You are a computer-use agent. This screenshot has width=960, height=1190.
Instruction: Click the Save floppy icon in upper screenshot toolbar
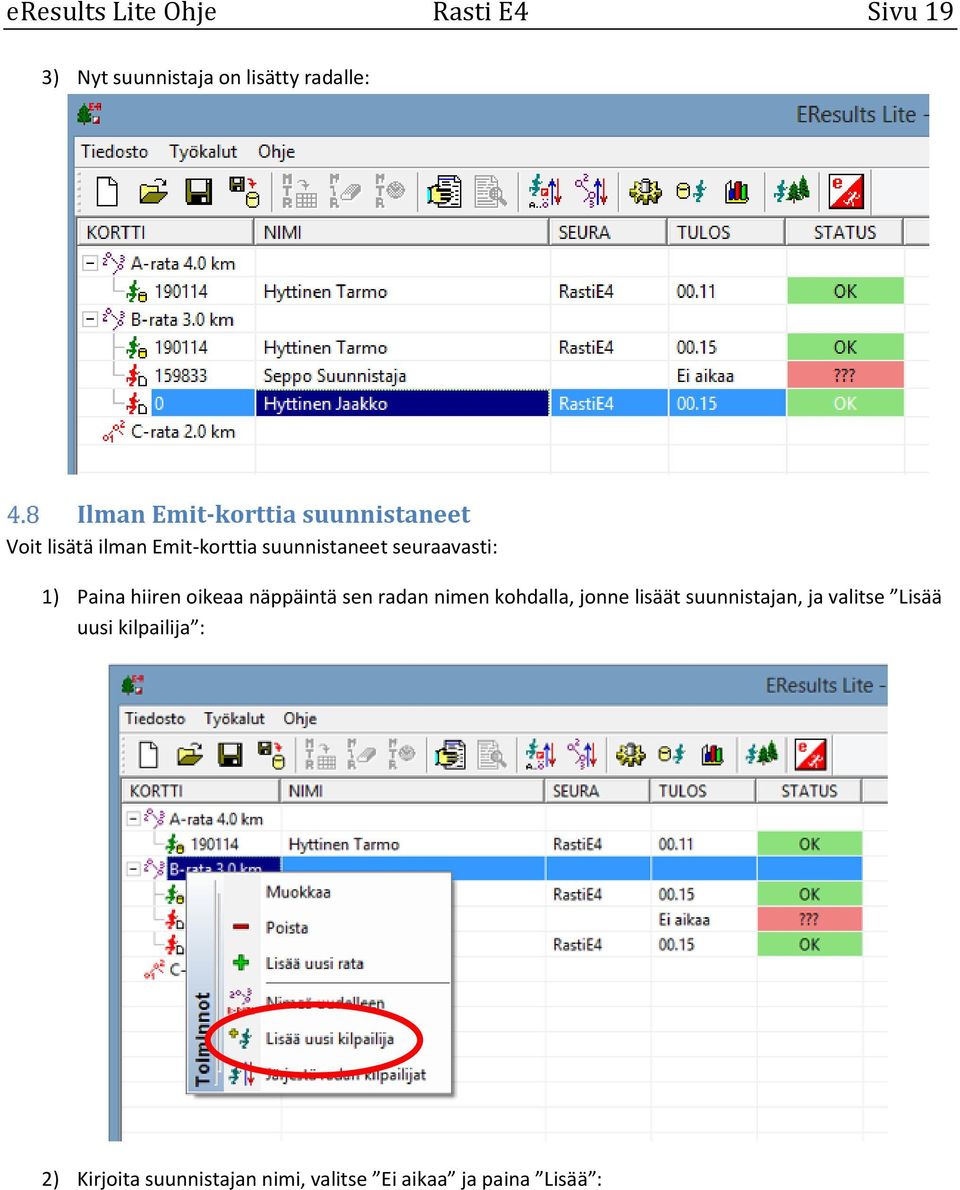point(198,191)
